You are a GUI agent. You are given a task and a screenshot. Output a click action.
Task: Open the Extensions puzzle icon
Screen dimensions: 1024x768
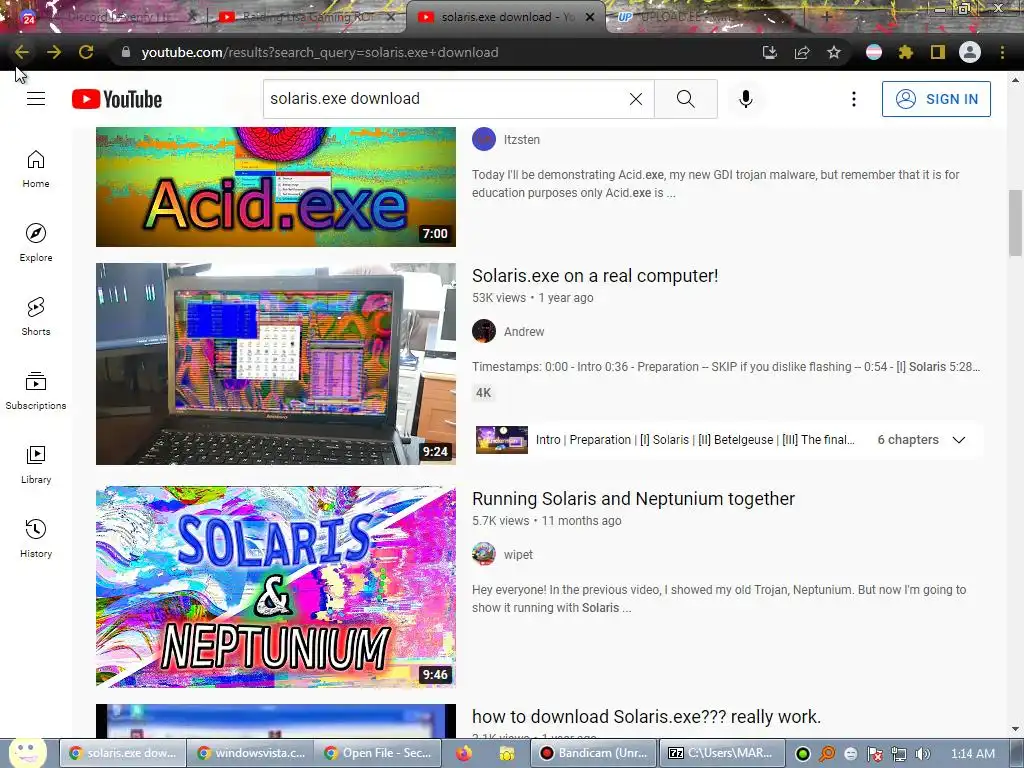point(906,52)
